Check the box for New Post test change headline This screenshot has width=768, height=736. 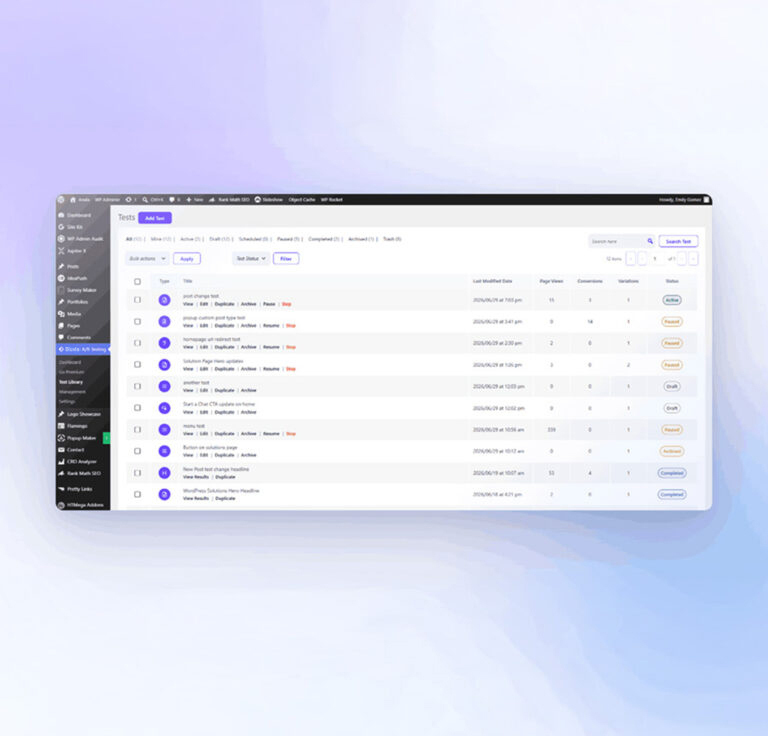point(138,473)
